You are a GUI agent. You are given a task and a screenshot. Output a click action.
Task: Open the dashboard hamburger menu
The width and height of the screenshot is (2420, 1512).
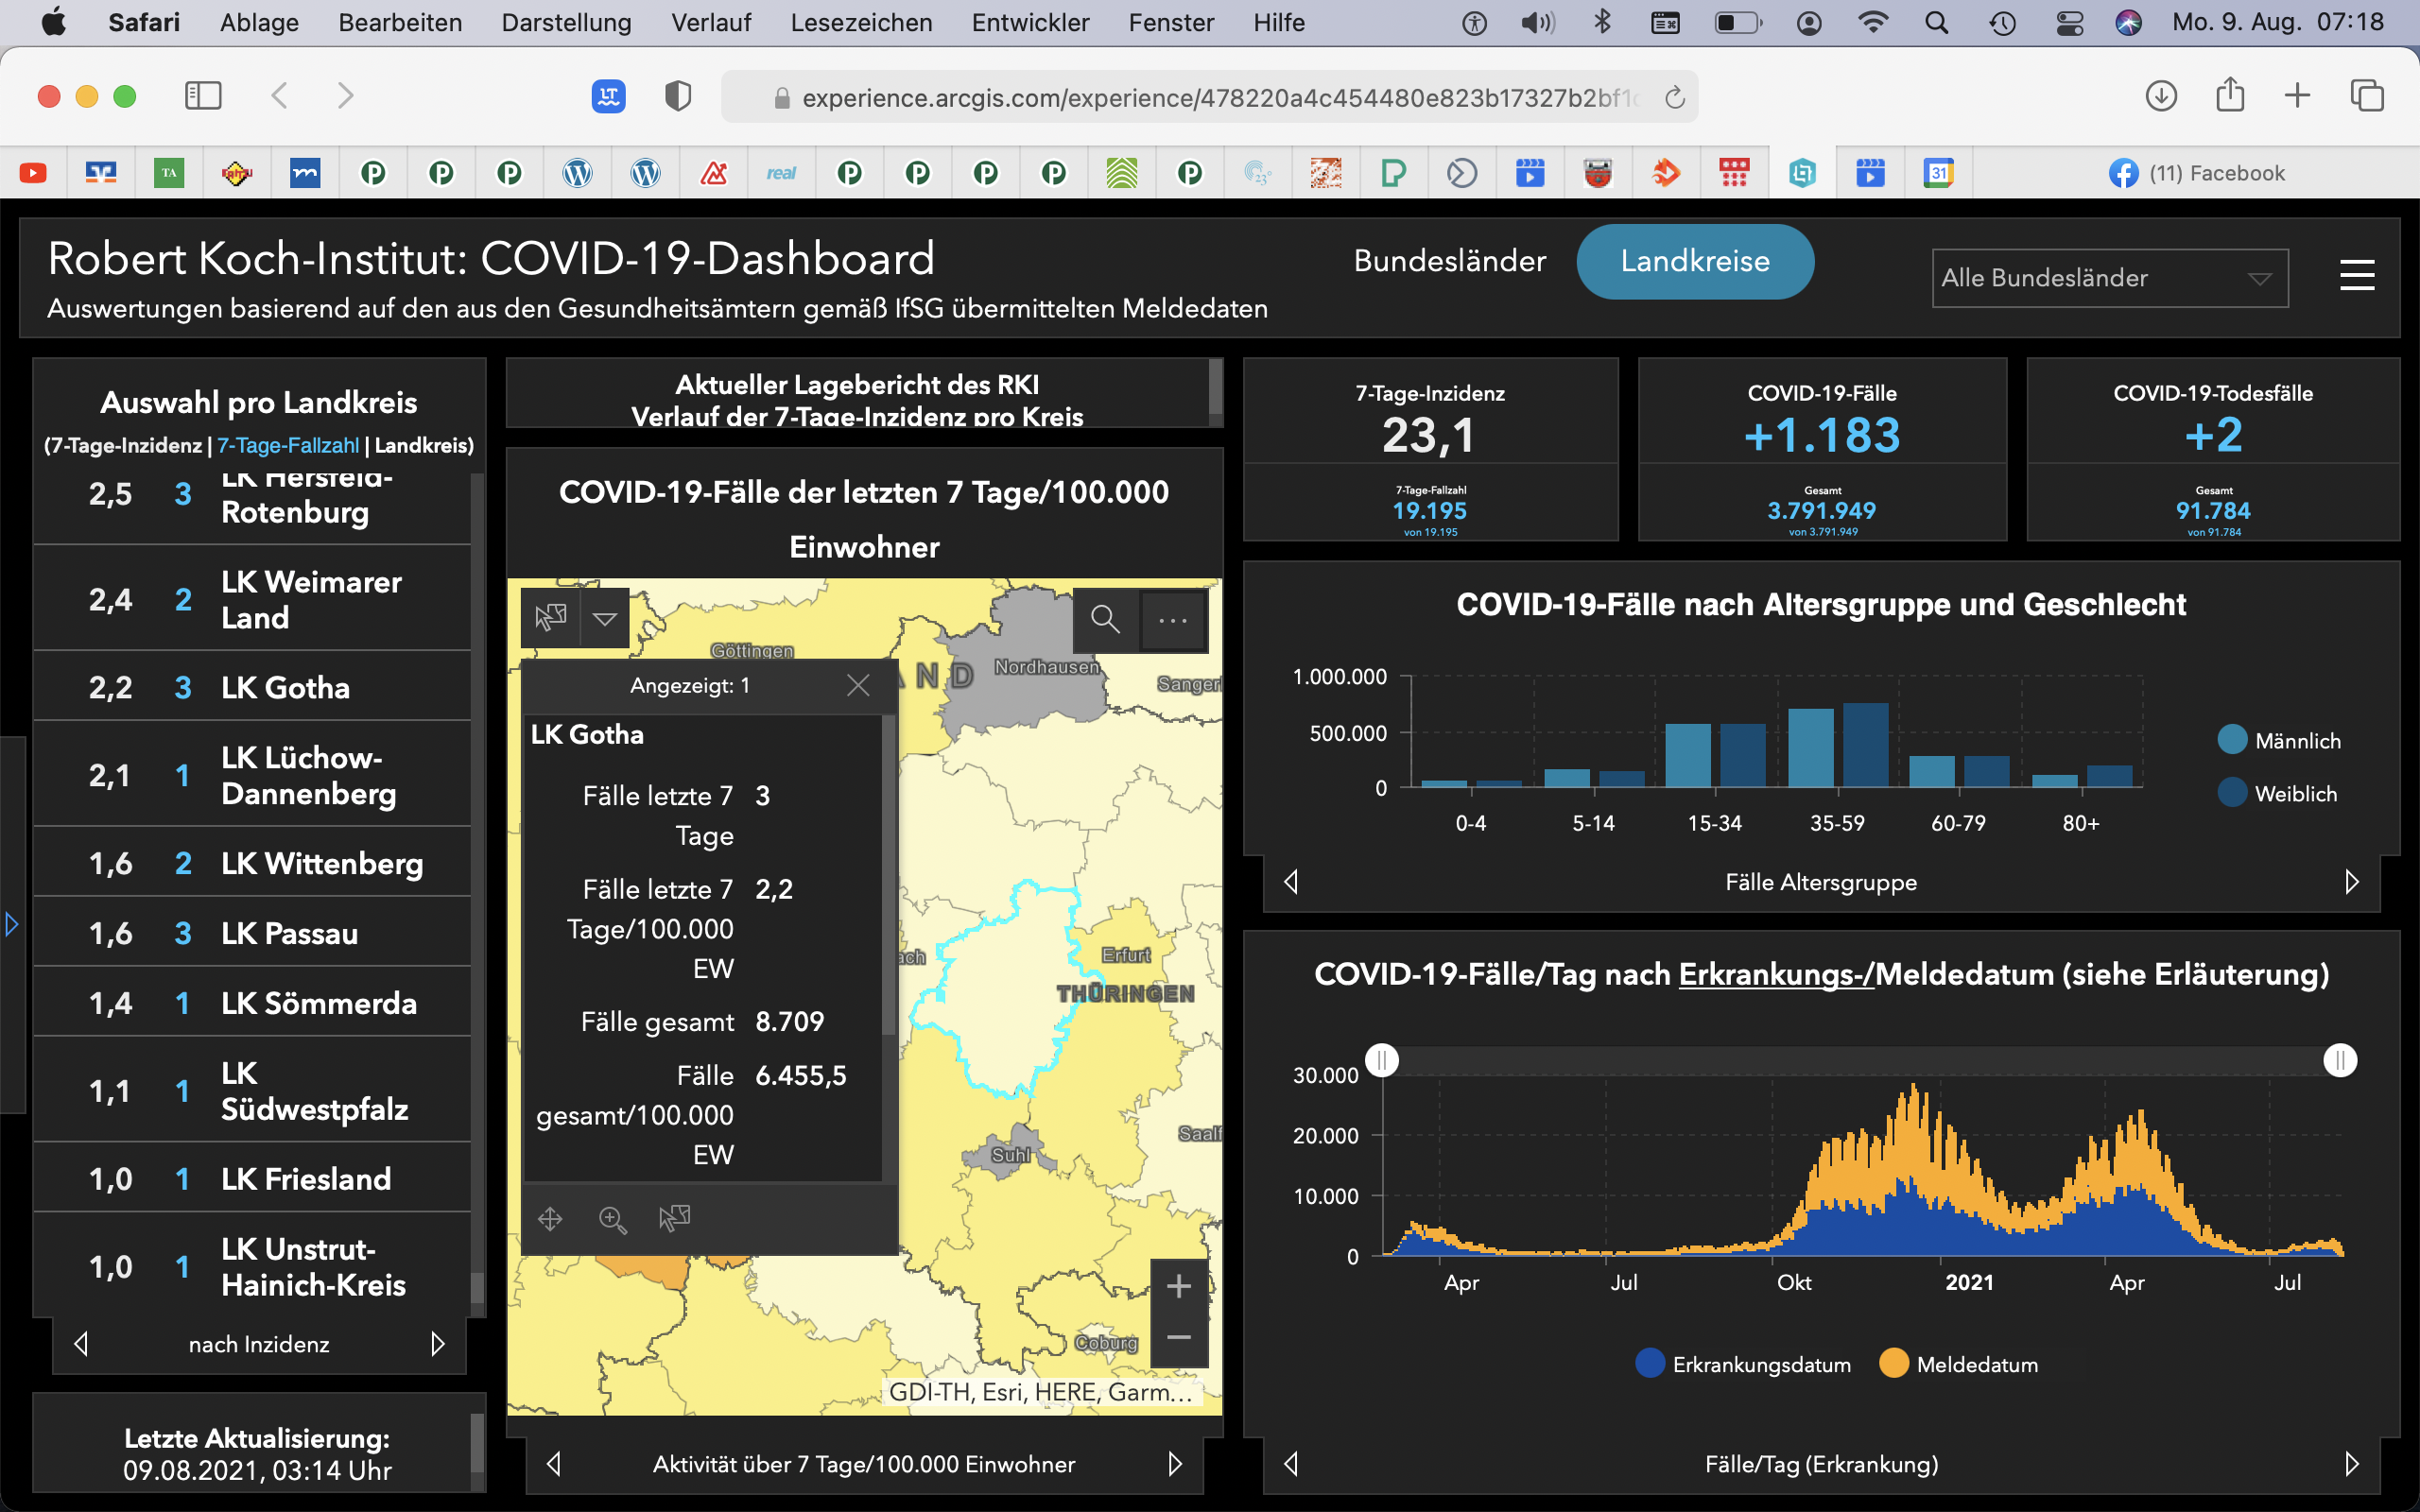(2357, 275)
